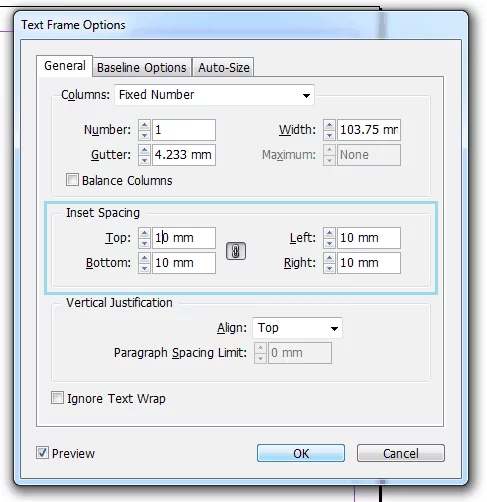The height and width of the screenshot is (502, 487).
Task: Increase the Number of columns with up arrow
Action: pos(144,125)
